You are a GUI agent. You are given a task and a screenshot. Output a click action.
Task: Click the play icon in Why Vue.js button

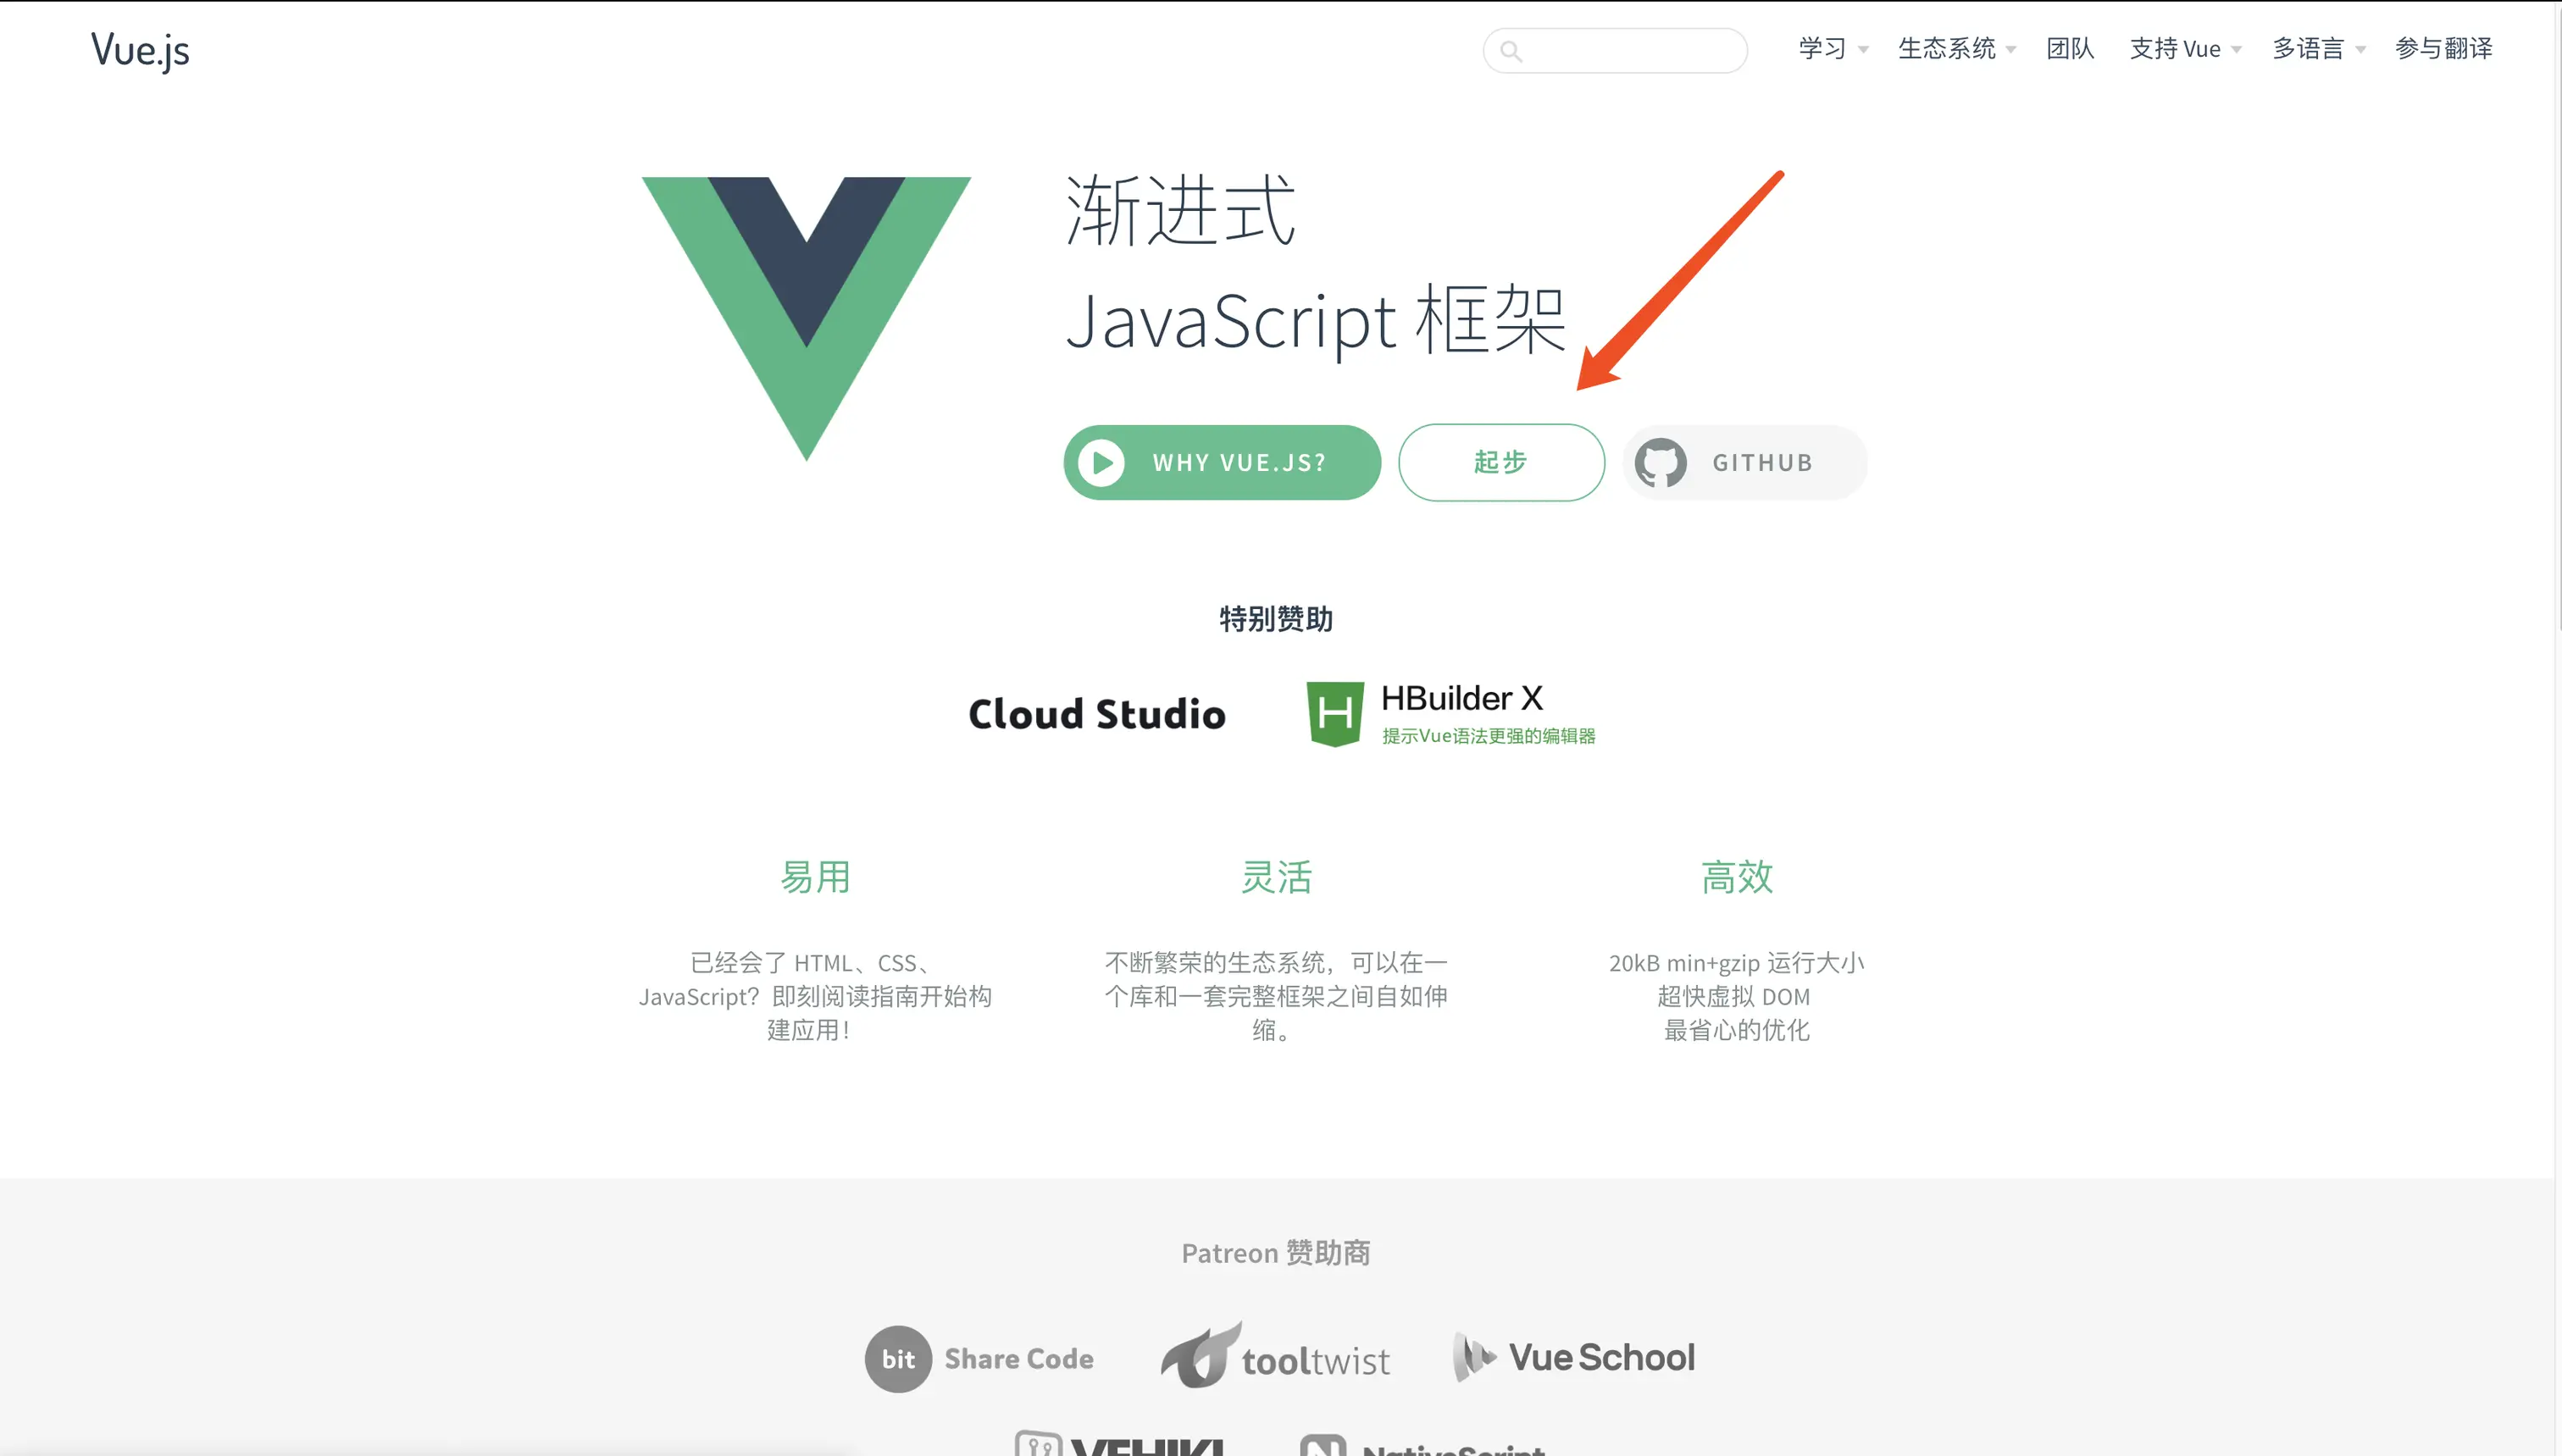pyautogui.click(x=1102, y=463)
